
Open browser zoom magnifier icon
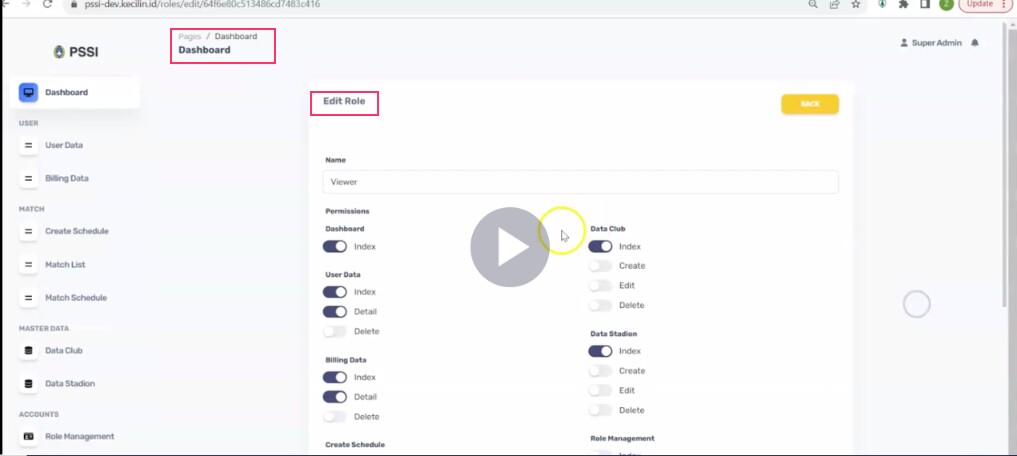pyautogui.click(x=813, y=4)
